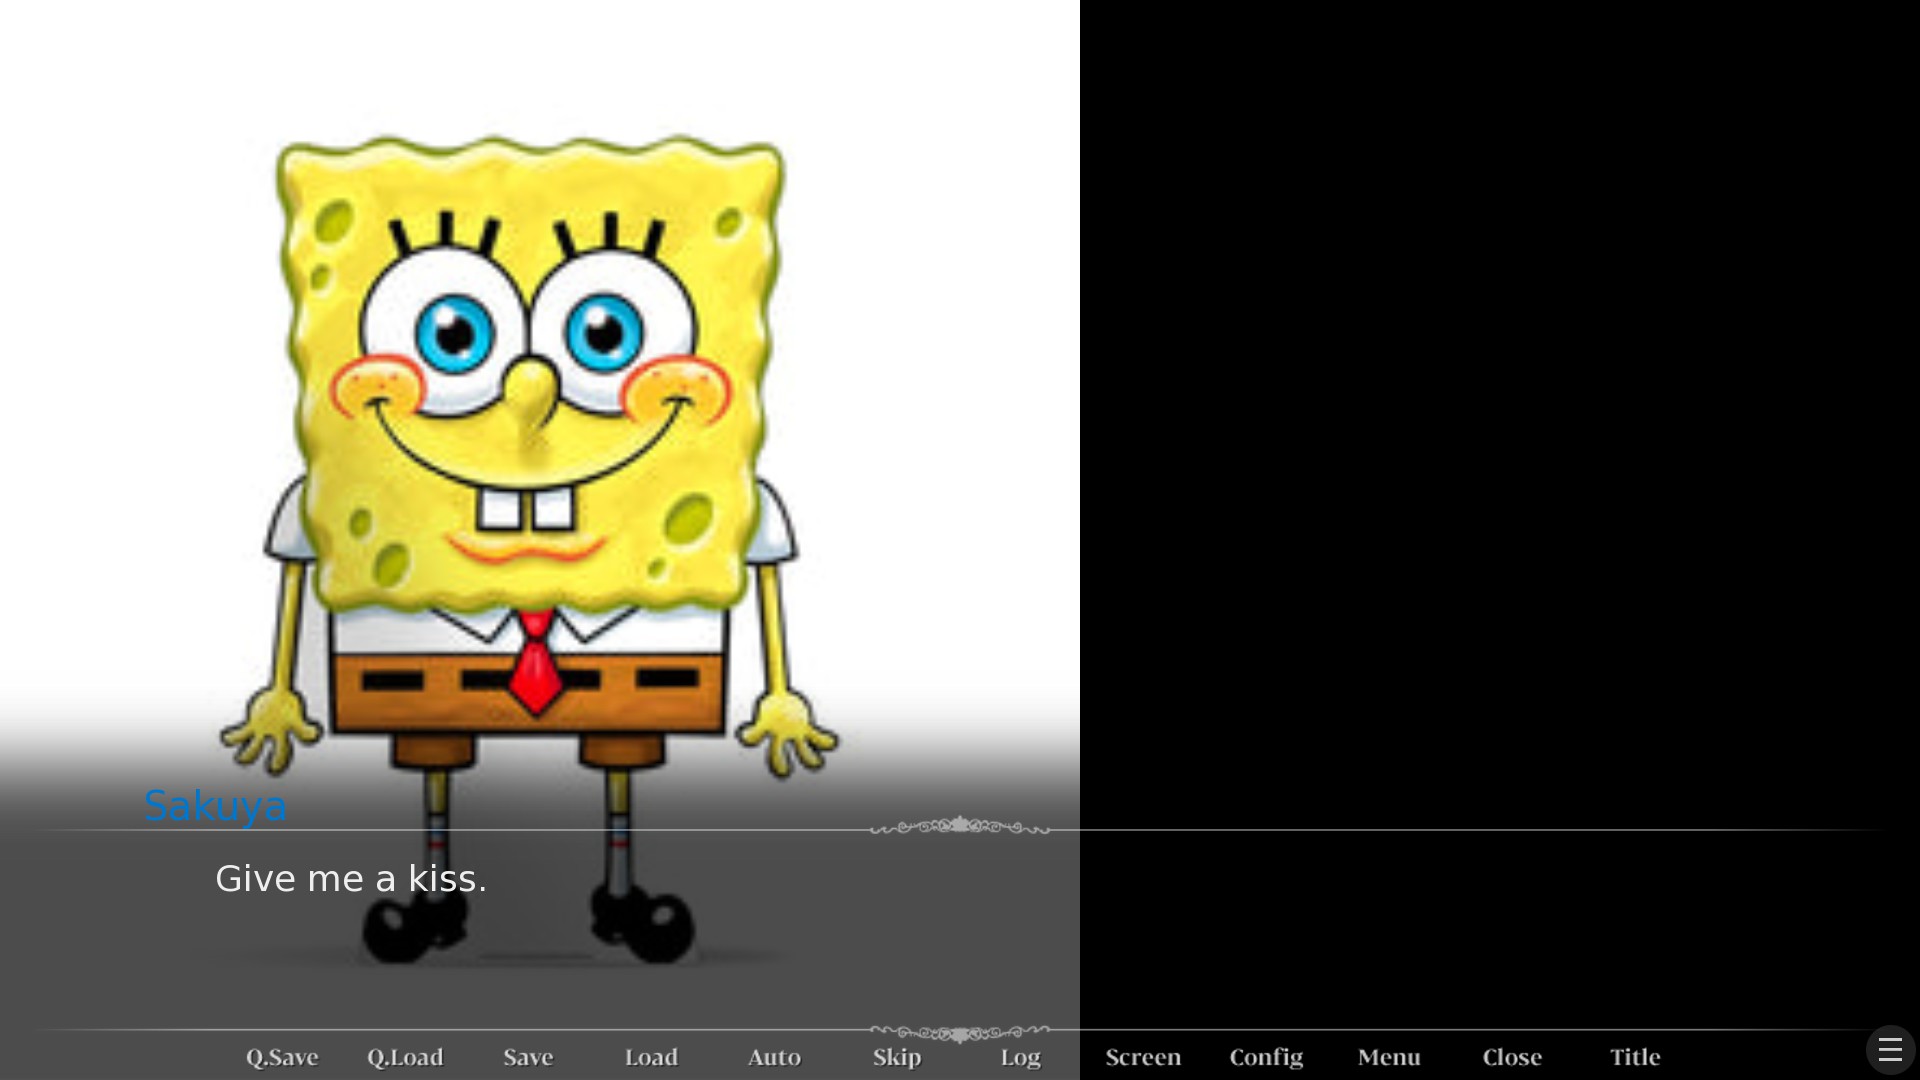Hide message window with Close
The width and height of the screenshot is (1920, 1080).
click(x=1512, y=1057)
